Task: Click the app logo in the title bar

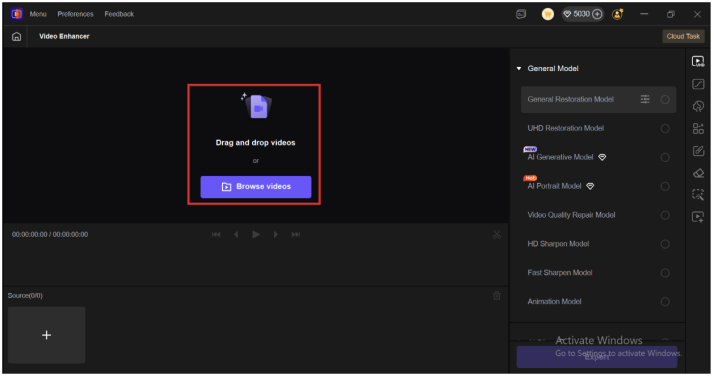Action: tap(16, 14)
